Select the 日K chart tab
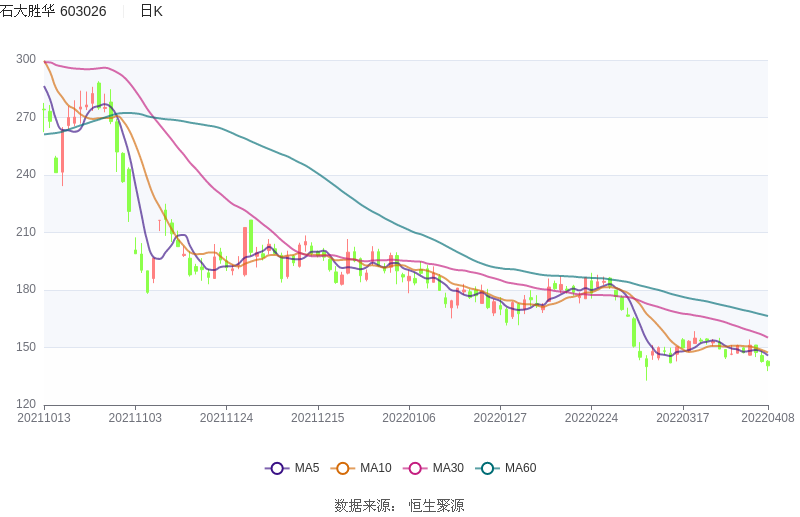Screen dimensions: 800x517 151,11
